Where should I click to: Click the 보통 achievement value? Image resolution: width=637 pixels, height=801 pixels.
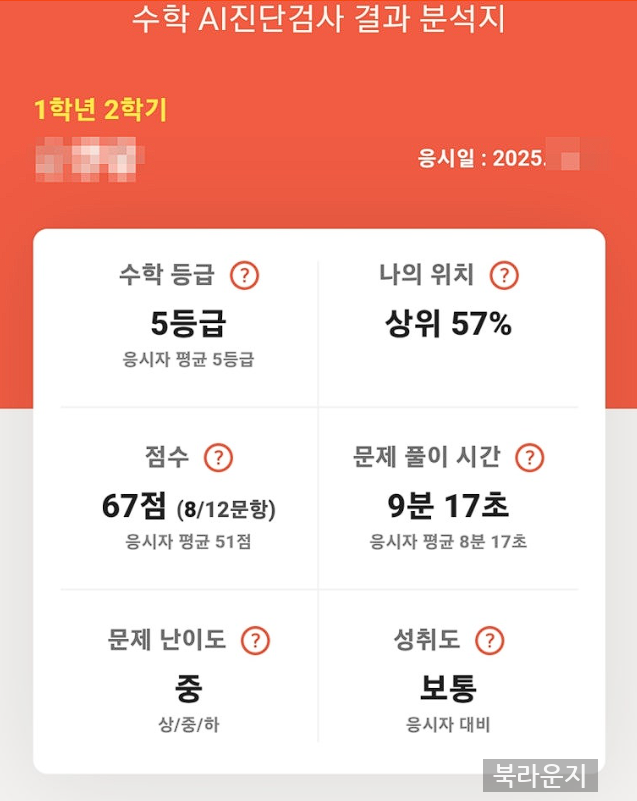click(x=448, y=688)
